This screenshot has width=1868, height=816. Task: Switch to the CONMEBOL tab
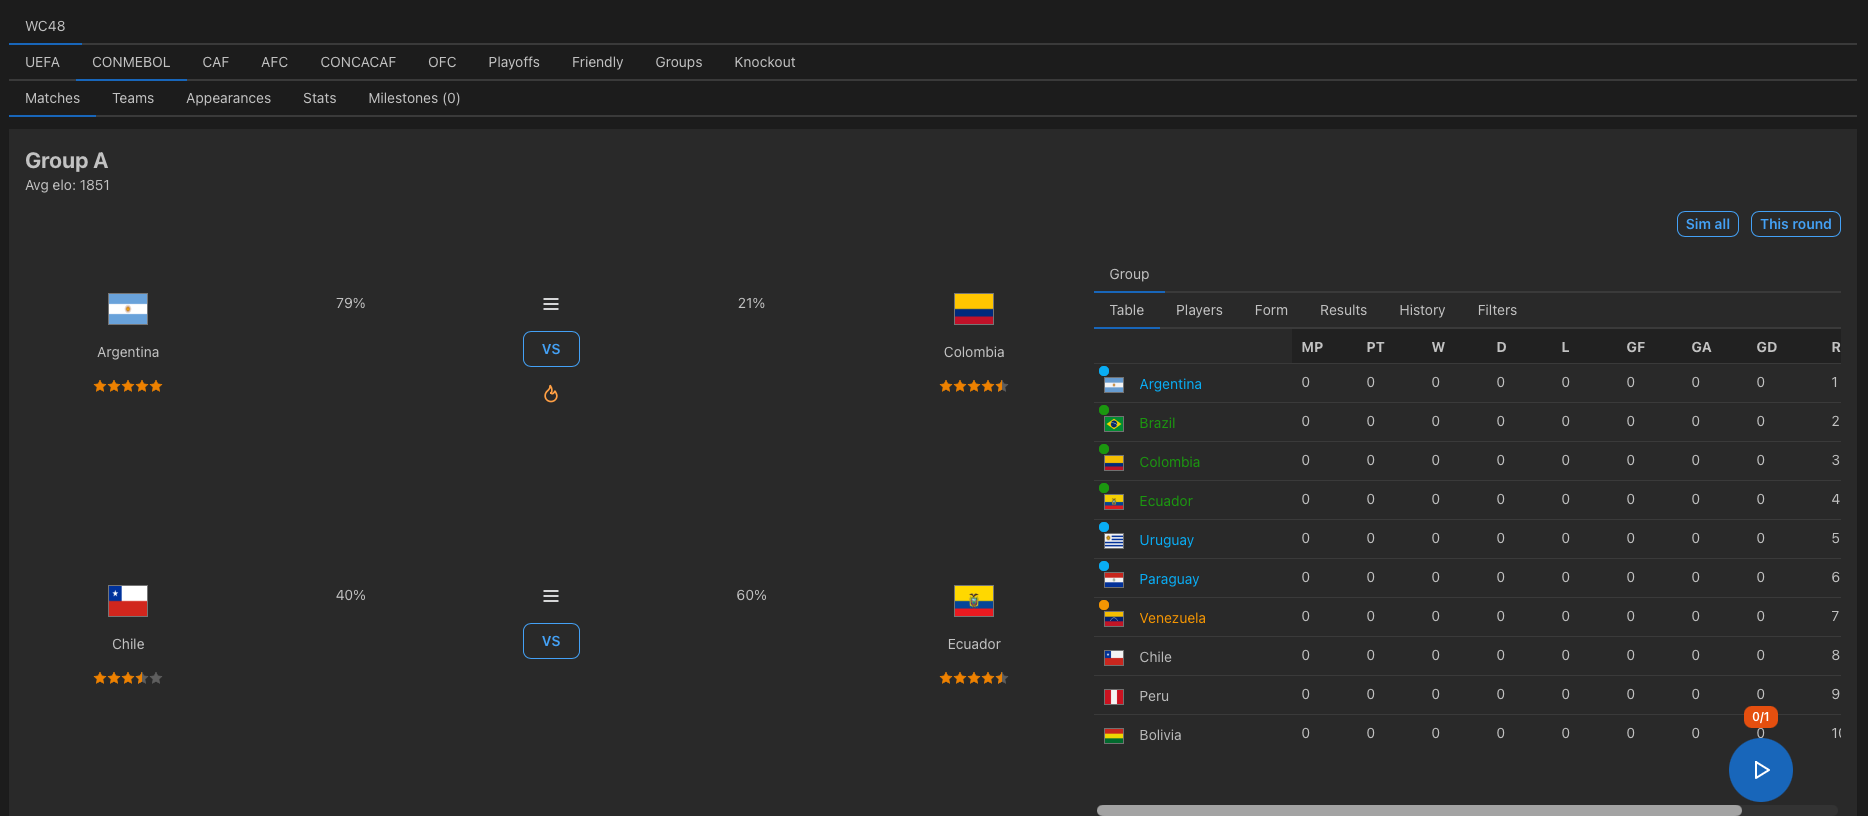tap(131, 62)
